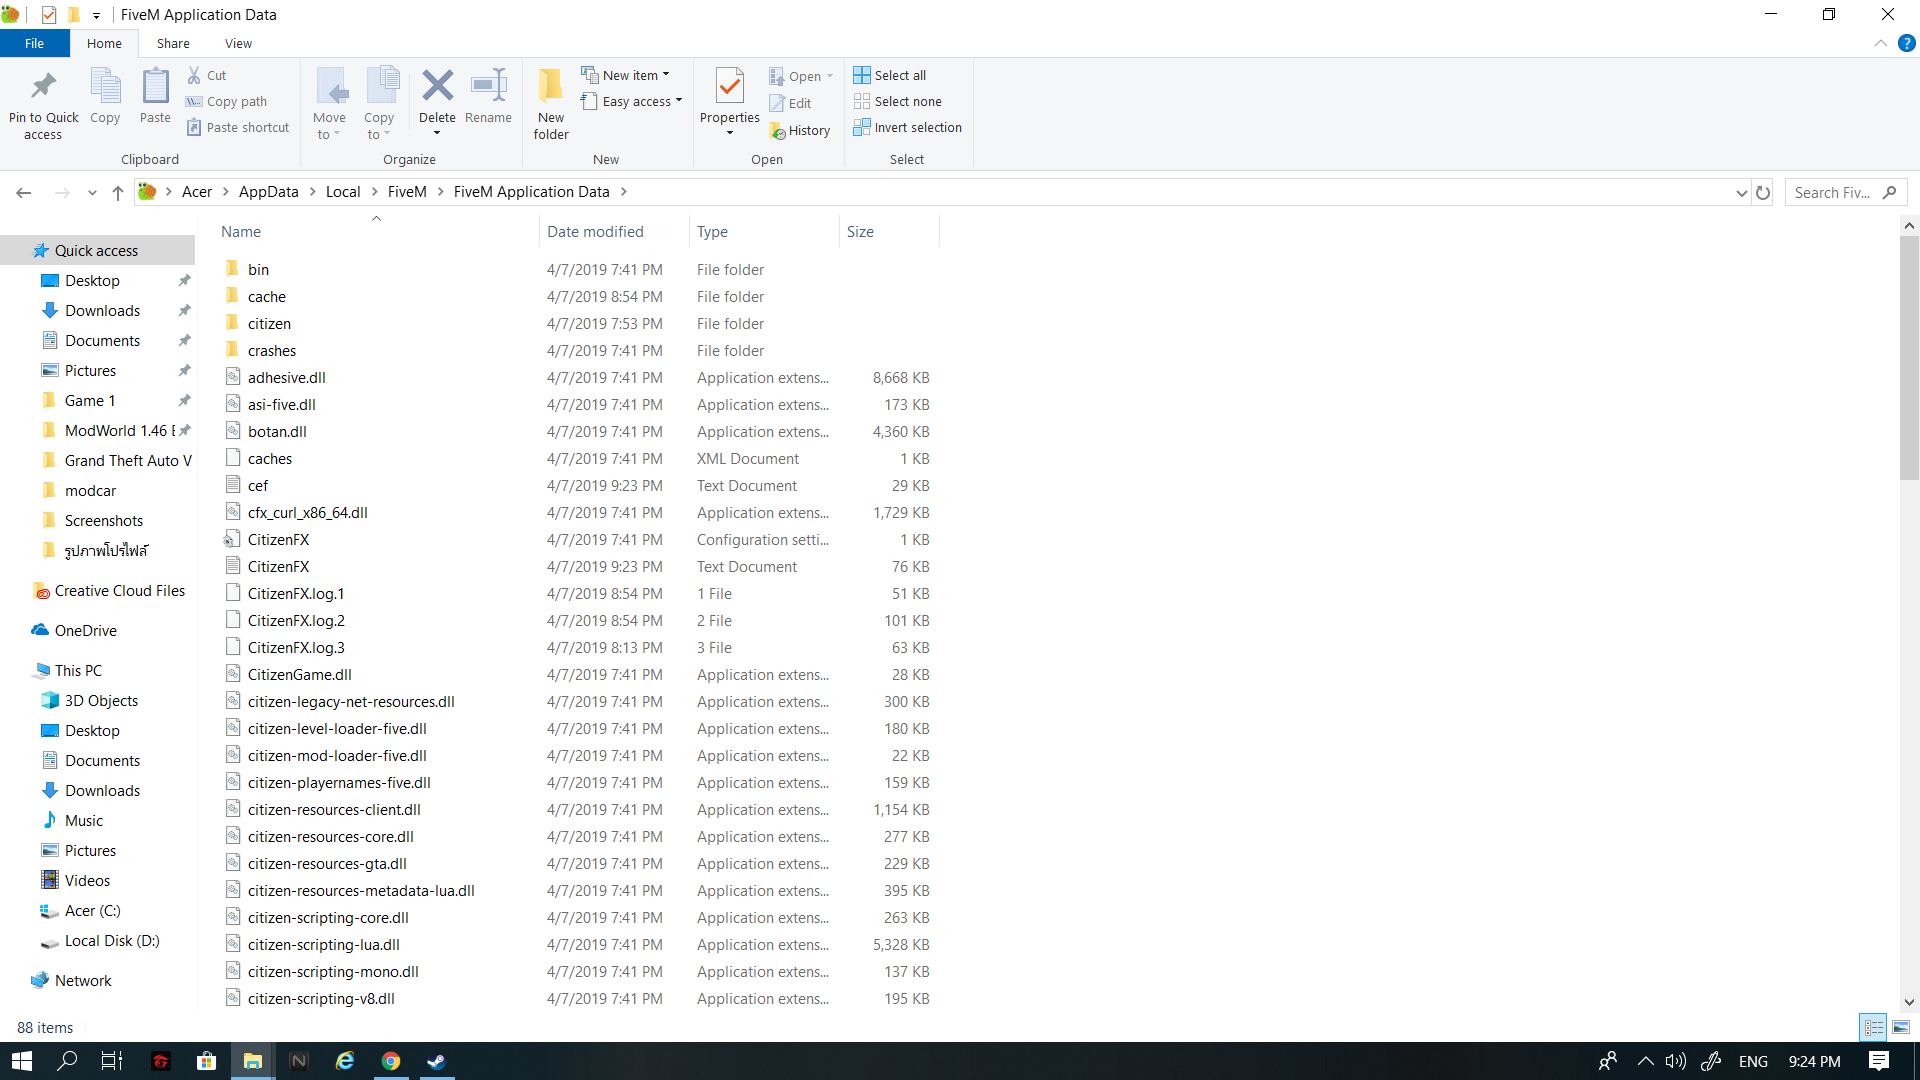The image size is (1920, 1080).
Task: Show recent locations dropdown arrow
Action: [x=91, y=192]
